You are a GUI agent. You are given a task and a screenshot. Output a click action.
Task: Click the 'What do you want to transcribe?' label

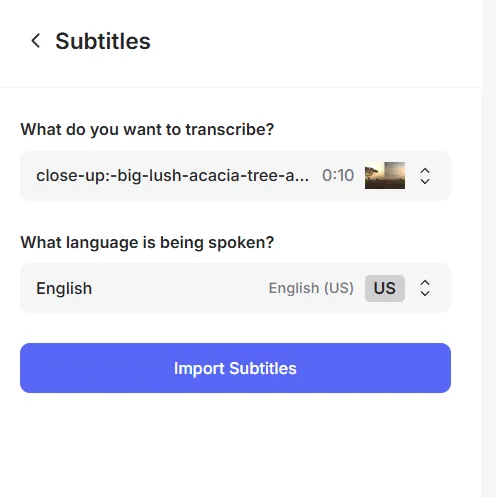(x=147, y=129)
